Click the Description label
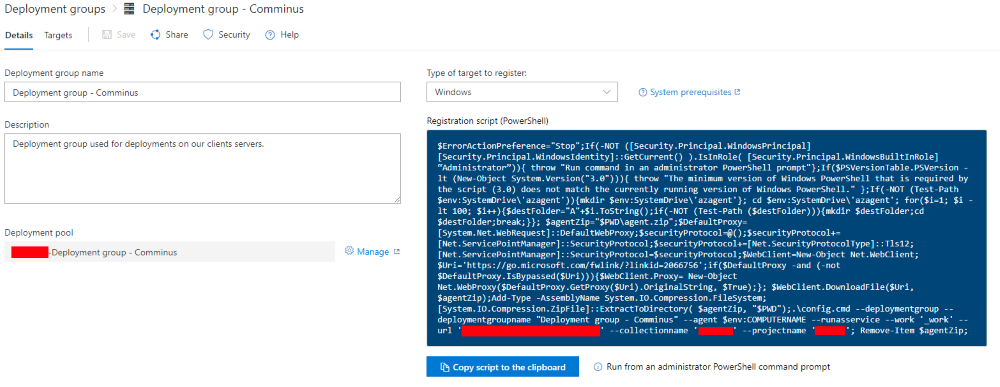Viewport: 1000px width, 387px height. 27,124
